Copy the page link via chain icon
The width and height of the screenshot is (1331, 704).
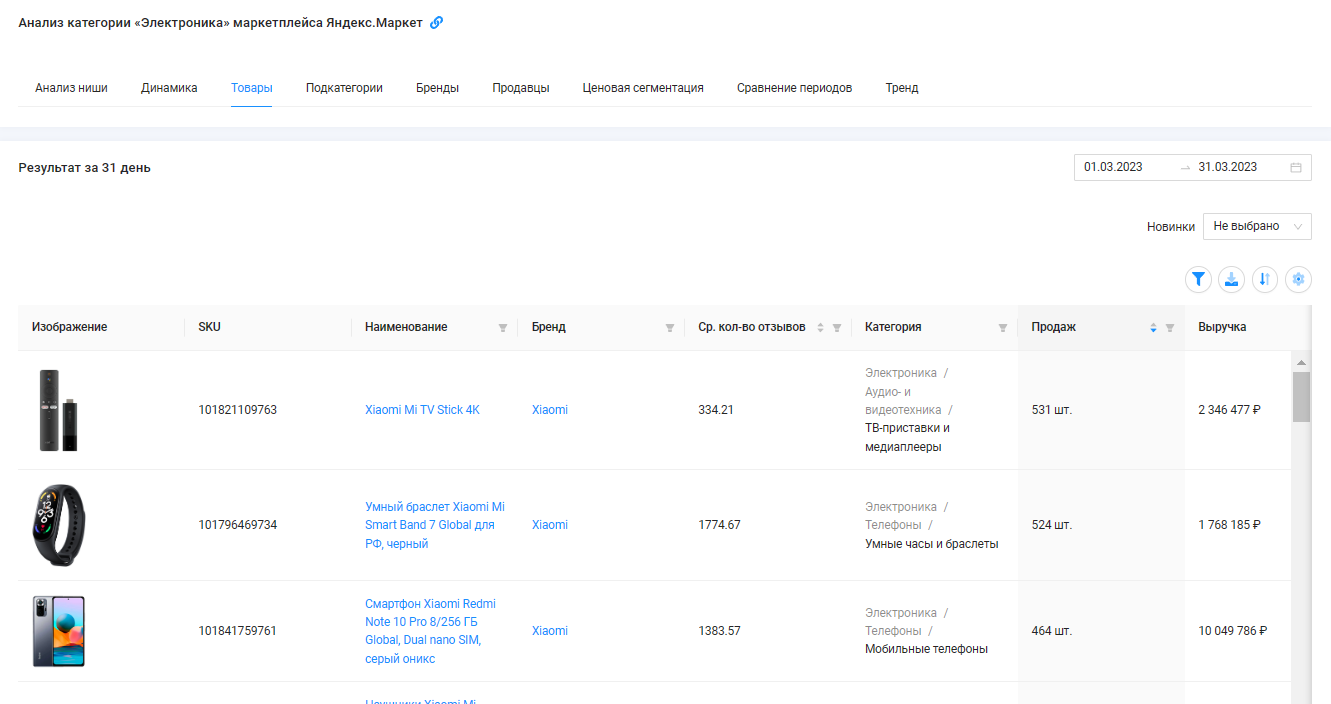[x=436, y=23]
